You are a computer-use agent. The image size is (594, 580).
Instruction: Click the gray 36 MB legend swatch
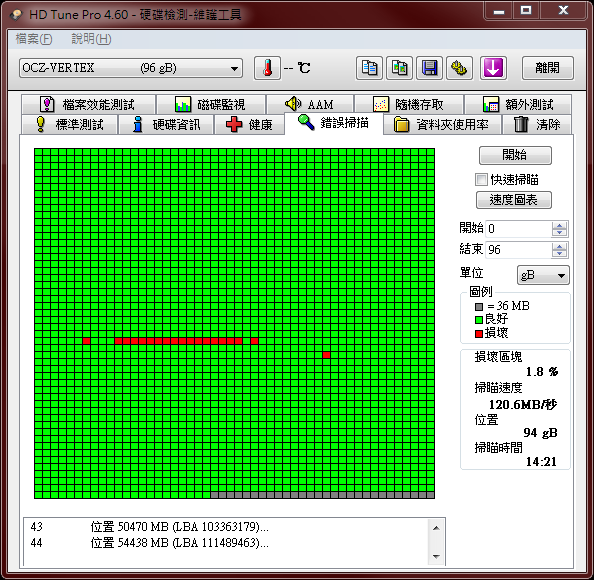coord(479,306)
